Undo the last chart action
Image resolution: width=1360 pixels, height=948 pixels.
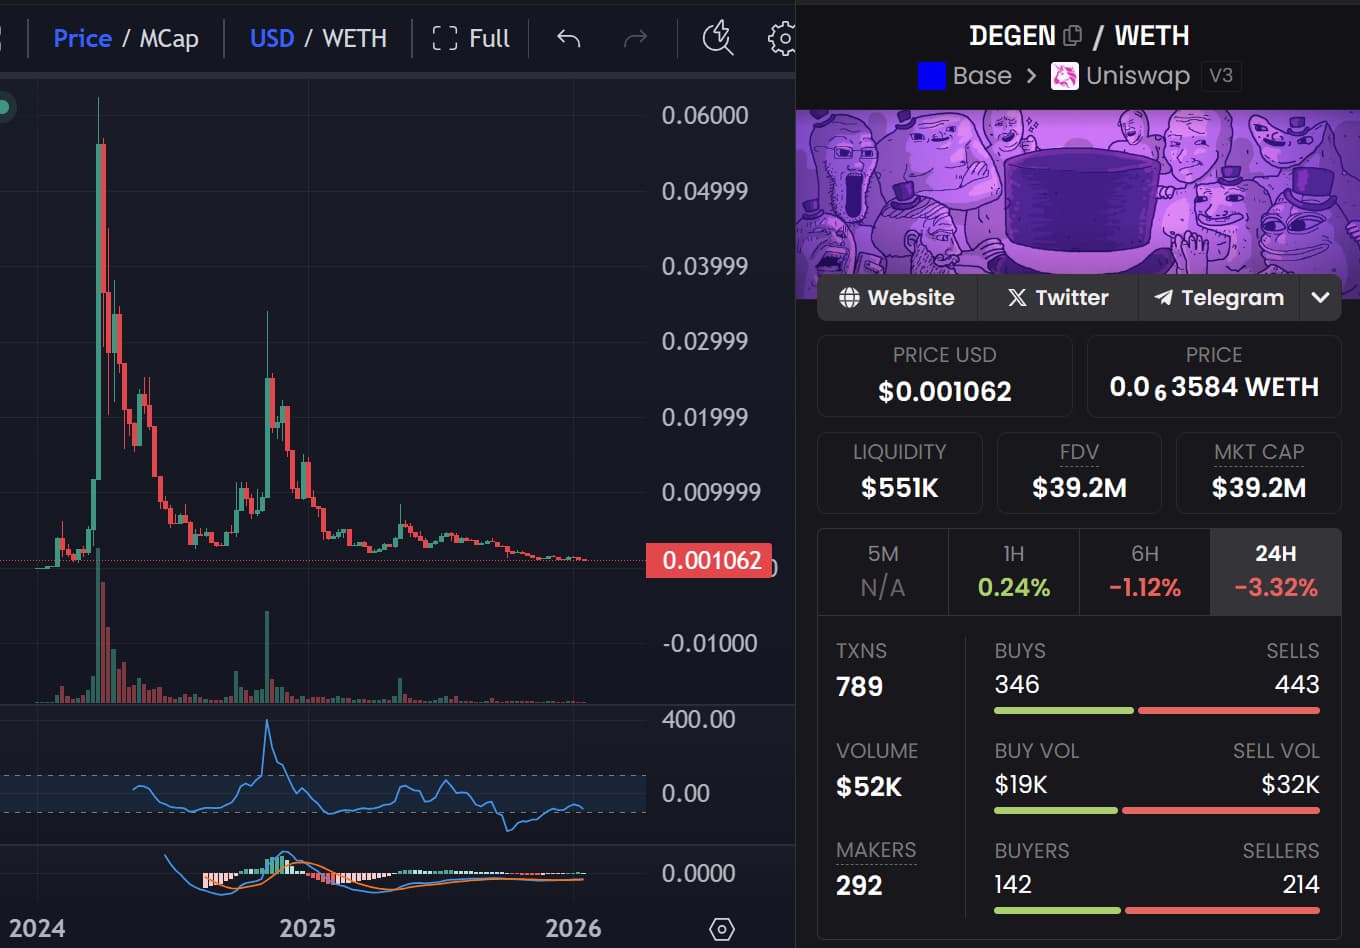[568, 39]
